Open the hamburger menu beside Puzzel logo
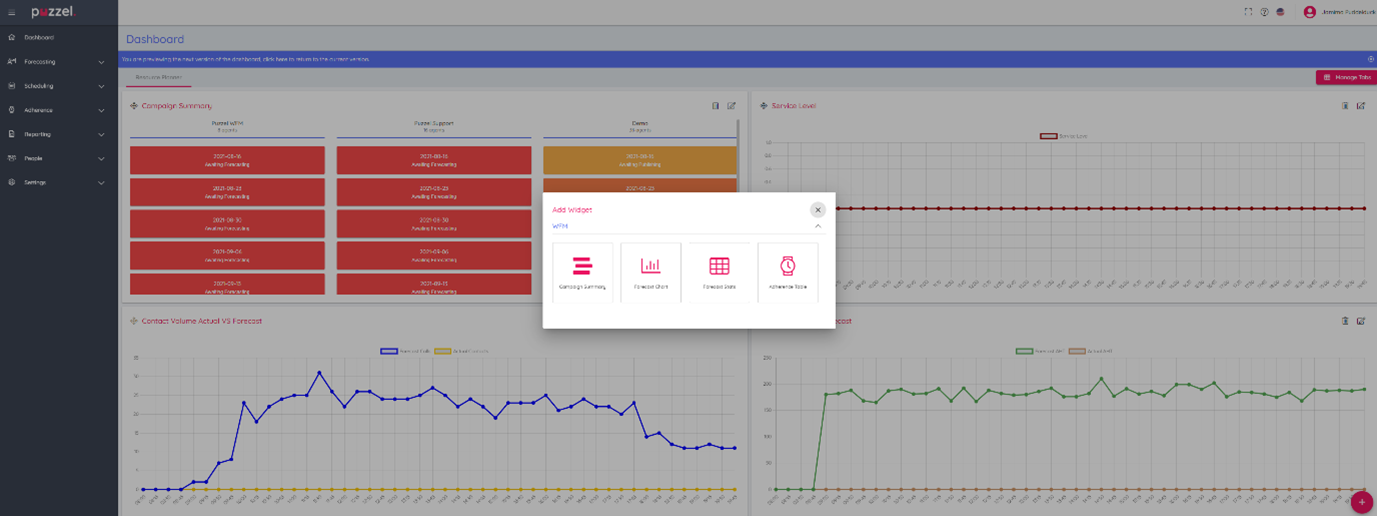The width and height of the screenshot is (1377, 516). click(x=12, y=13)
